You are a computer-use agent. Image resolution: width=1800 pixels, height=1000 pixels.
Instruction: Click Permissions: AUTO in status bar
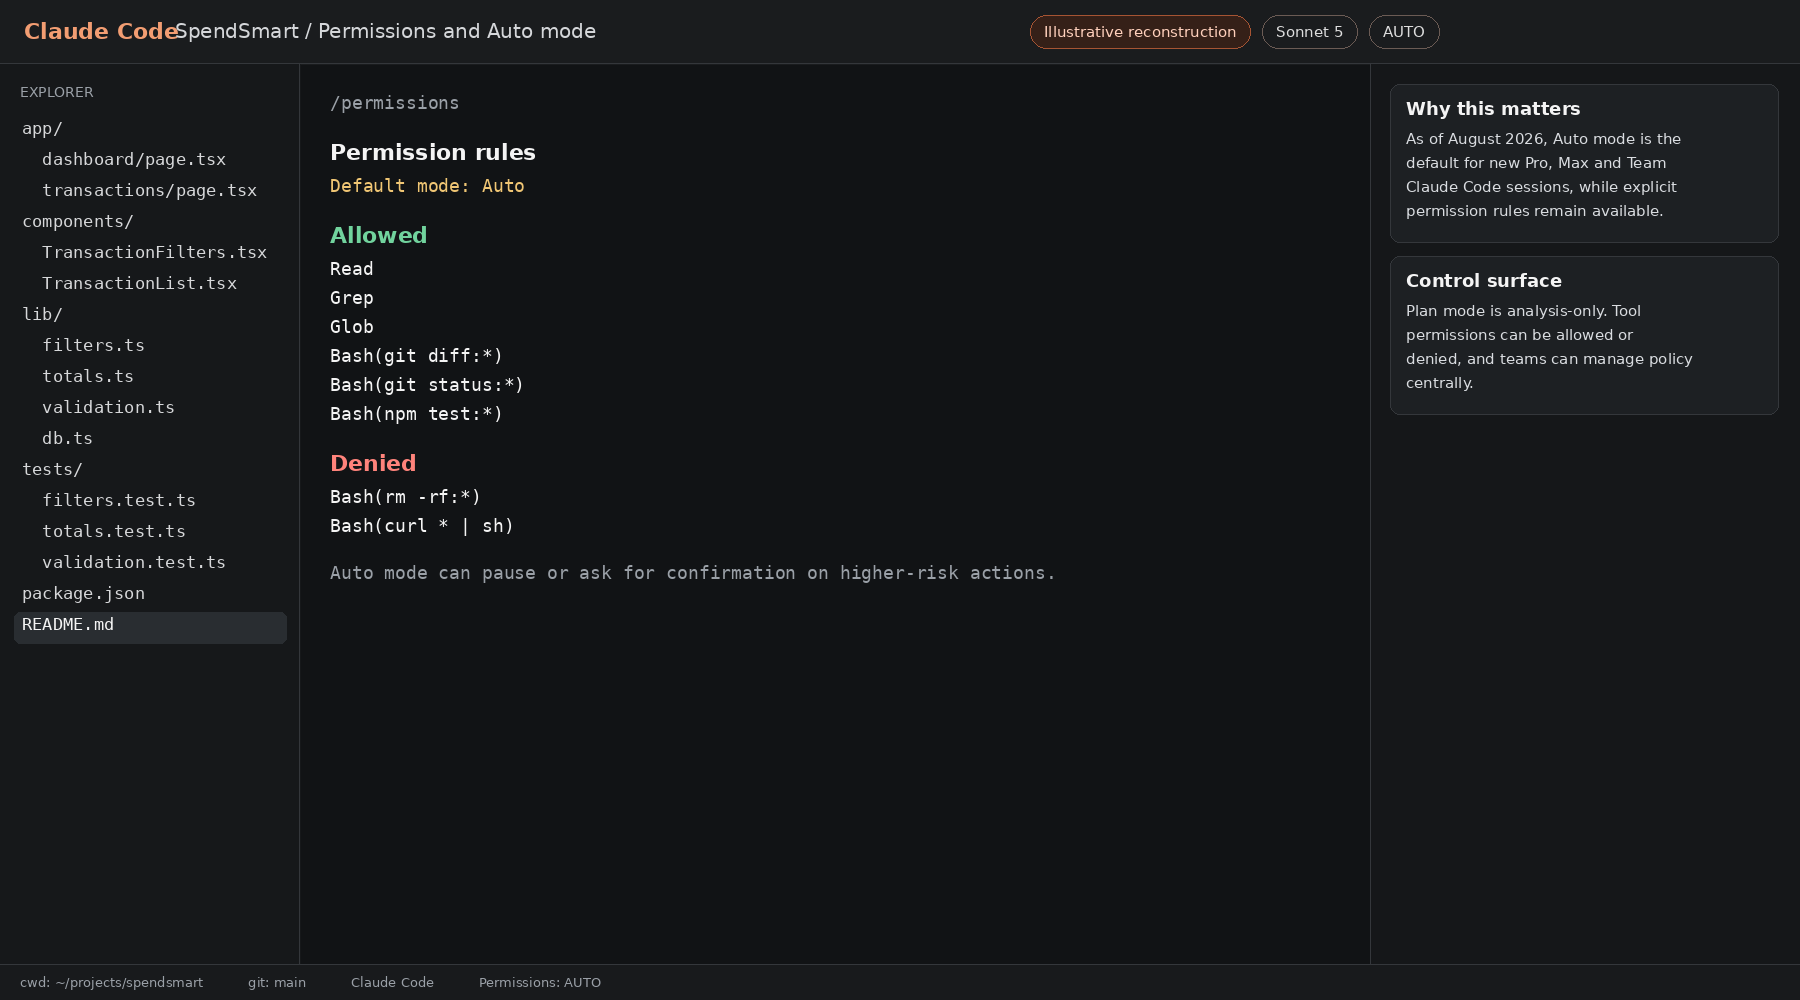[540, 983]
